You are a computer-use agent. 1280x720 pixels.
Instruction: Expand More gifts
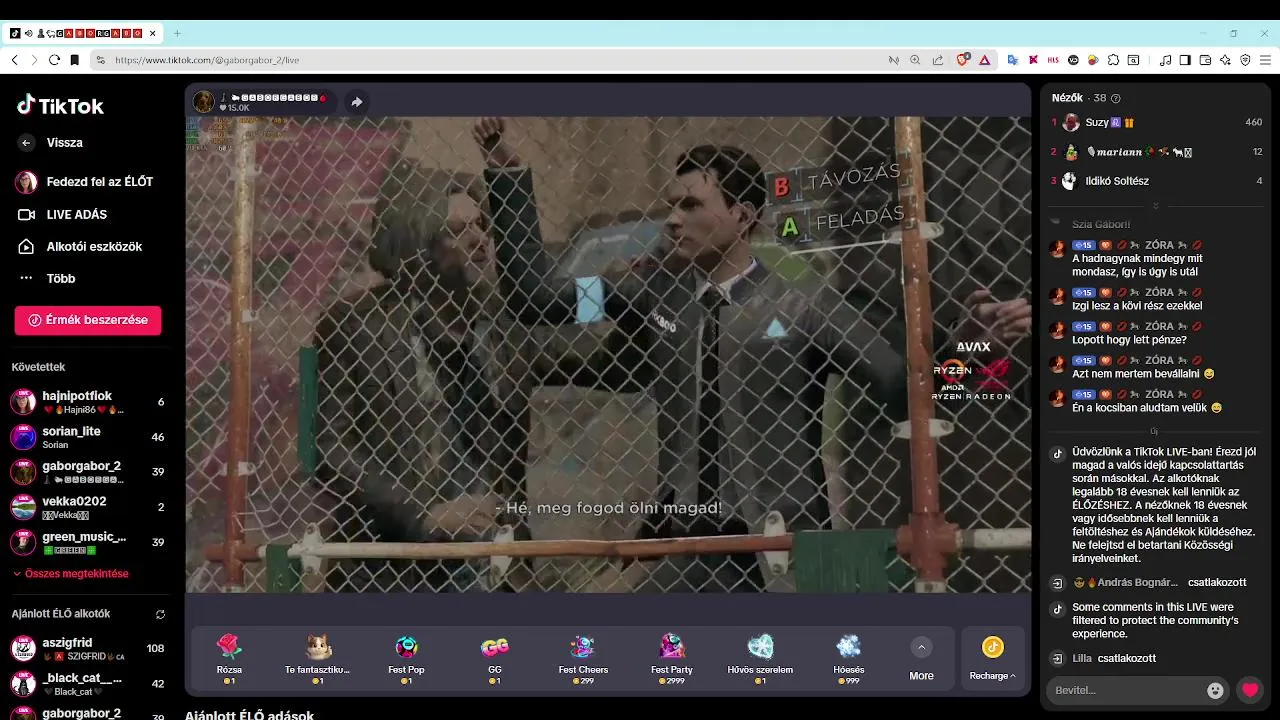921,659
